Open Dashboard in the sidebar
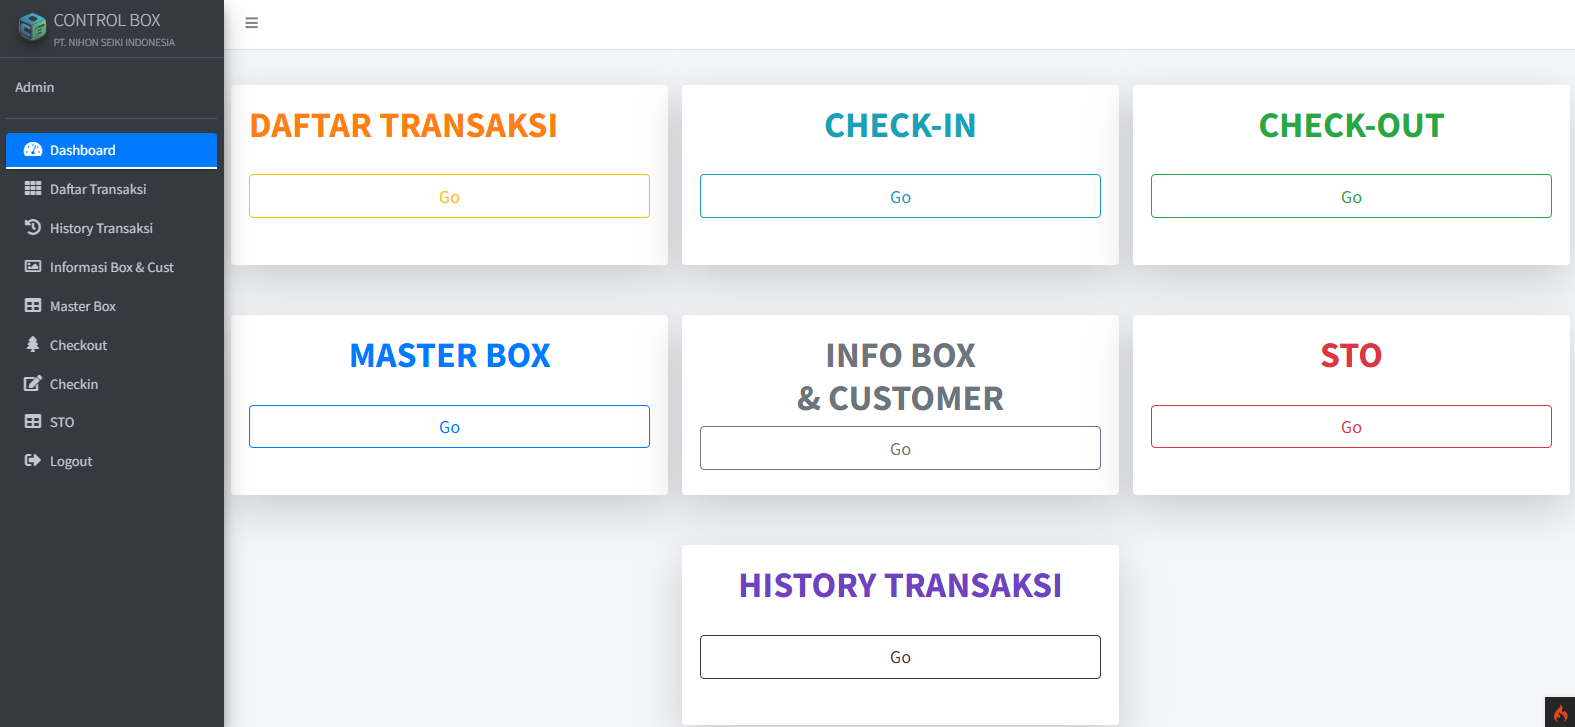This screenshot has width=1575, height=727. 111,150
